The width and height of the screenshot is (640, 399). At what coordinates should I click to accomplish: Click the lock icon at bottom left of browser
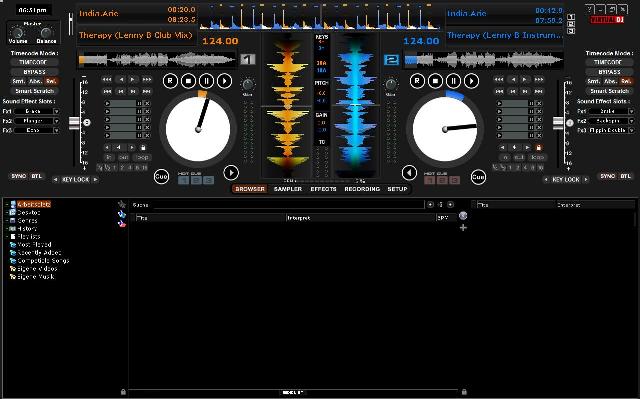[123, 392]
